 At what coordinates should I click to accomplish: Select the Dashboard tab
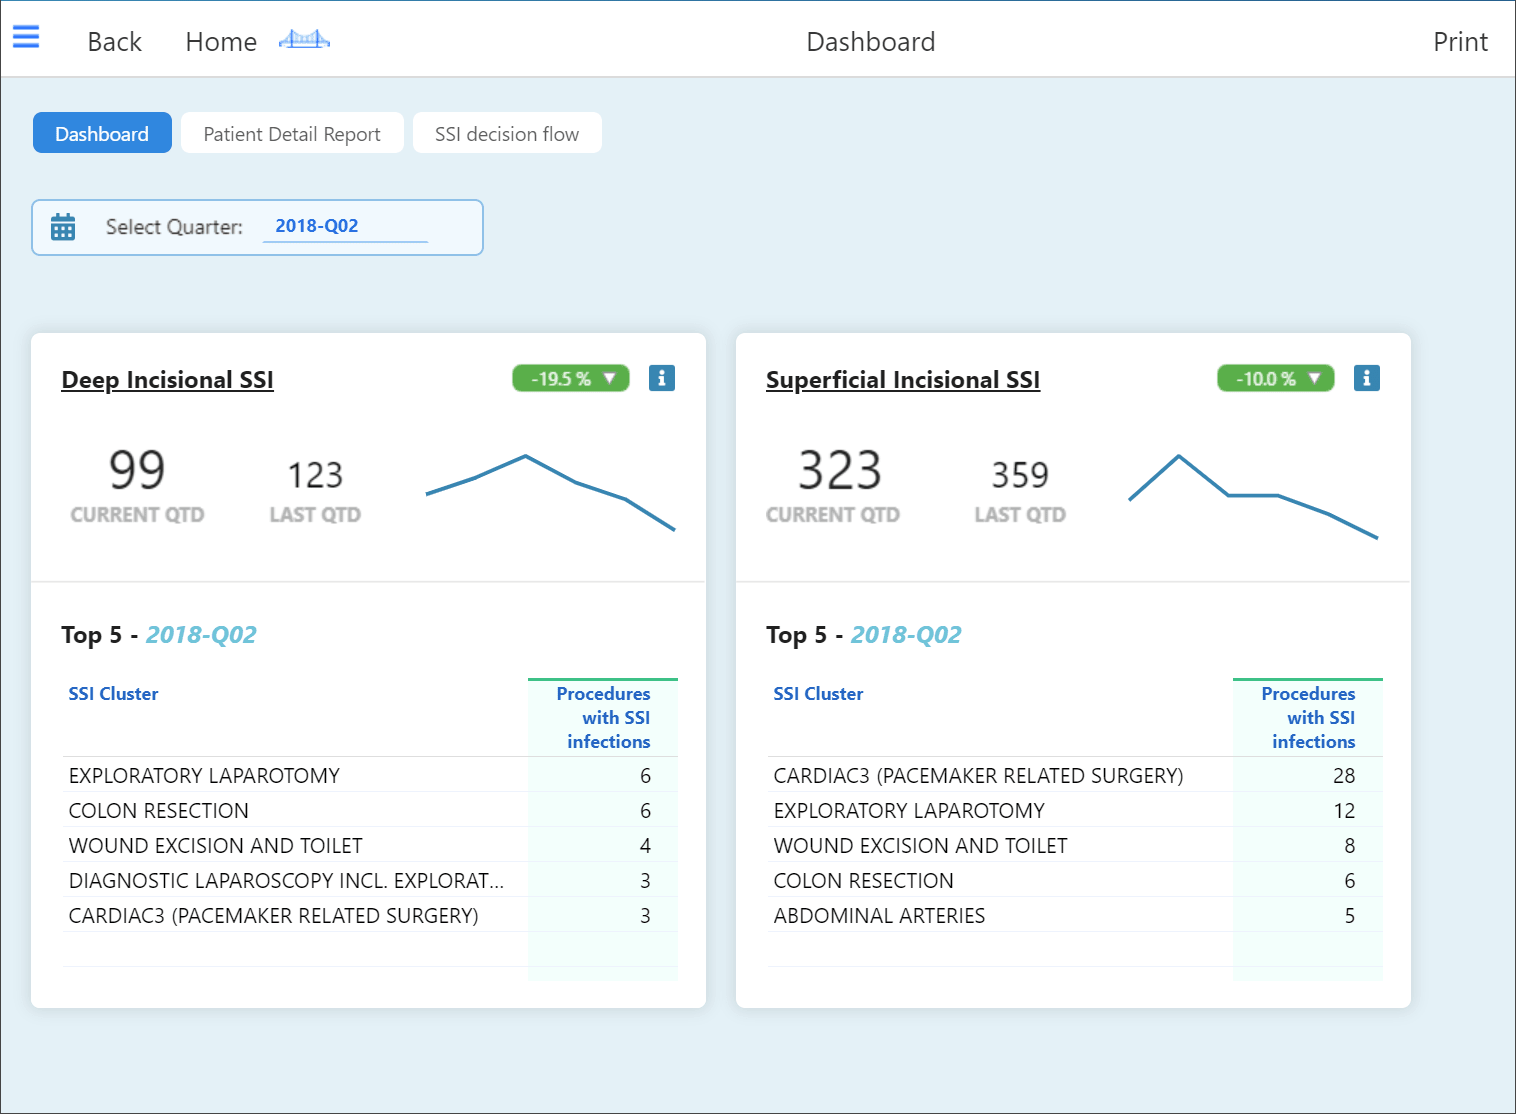click(102, 133)
